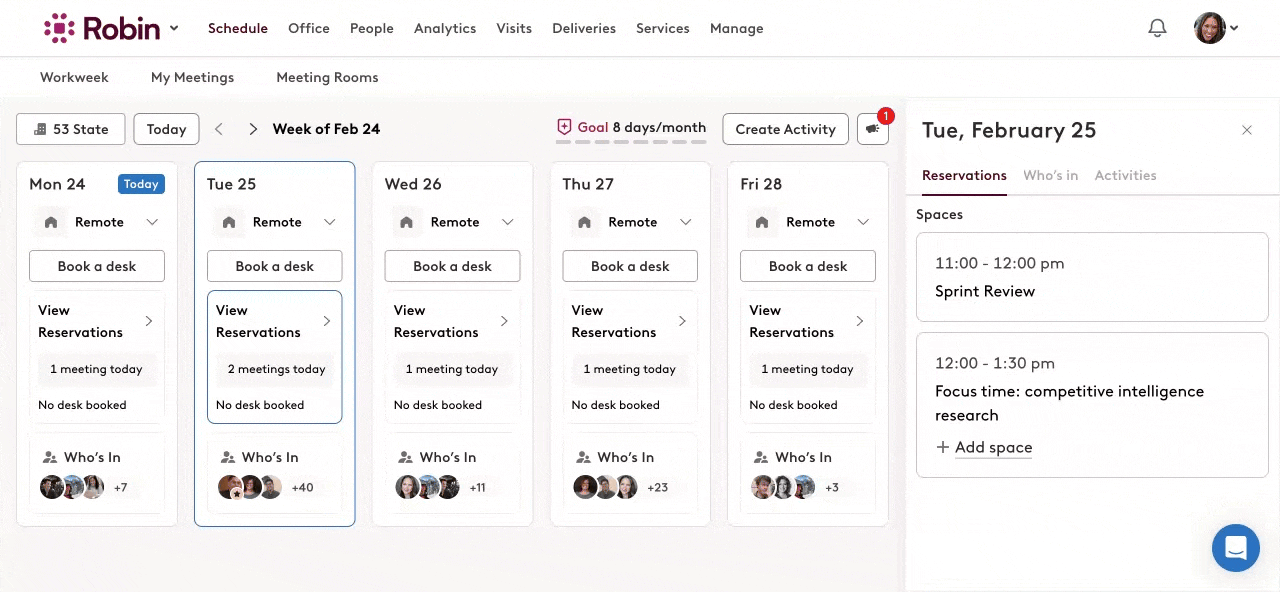This screenshot has width=1280, height=592.
Task: Click the Create Activity button
Action: pos(785,129)
